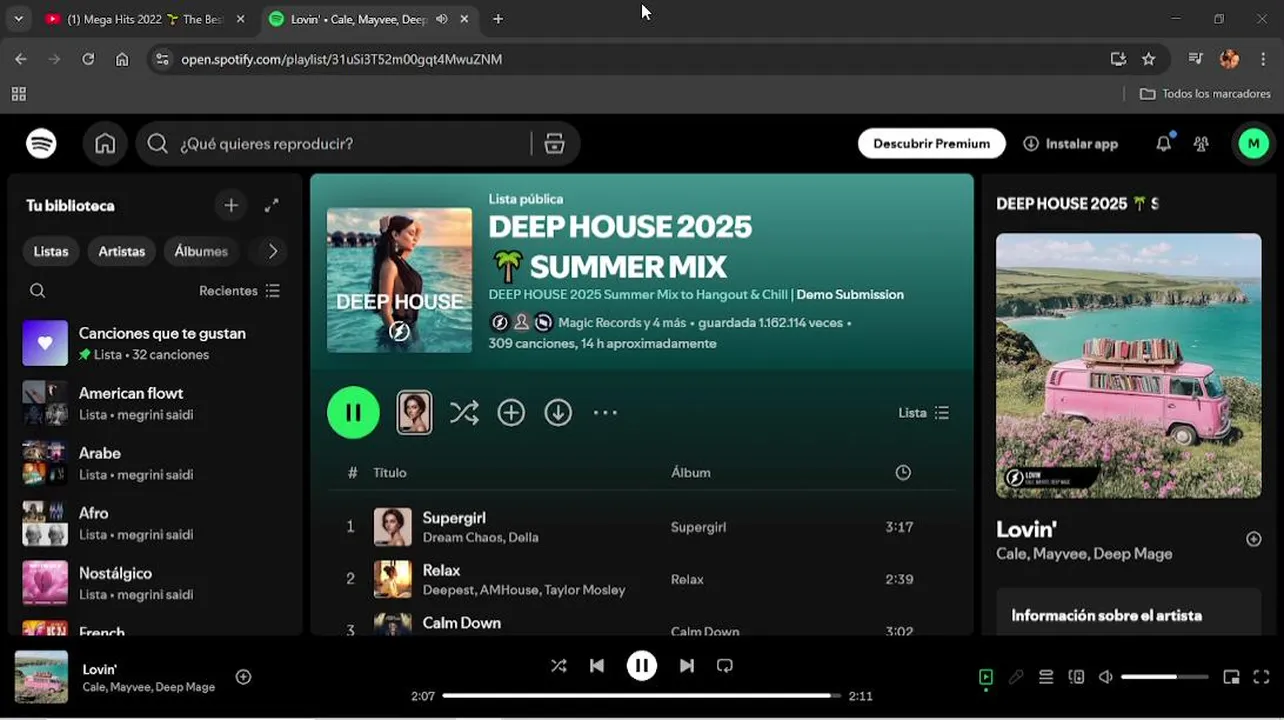Play the Relax track row

click(642, 579)
